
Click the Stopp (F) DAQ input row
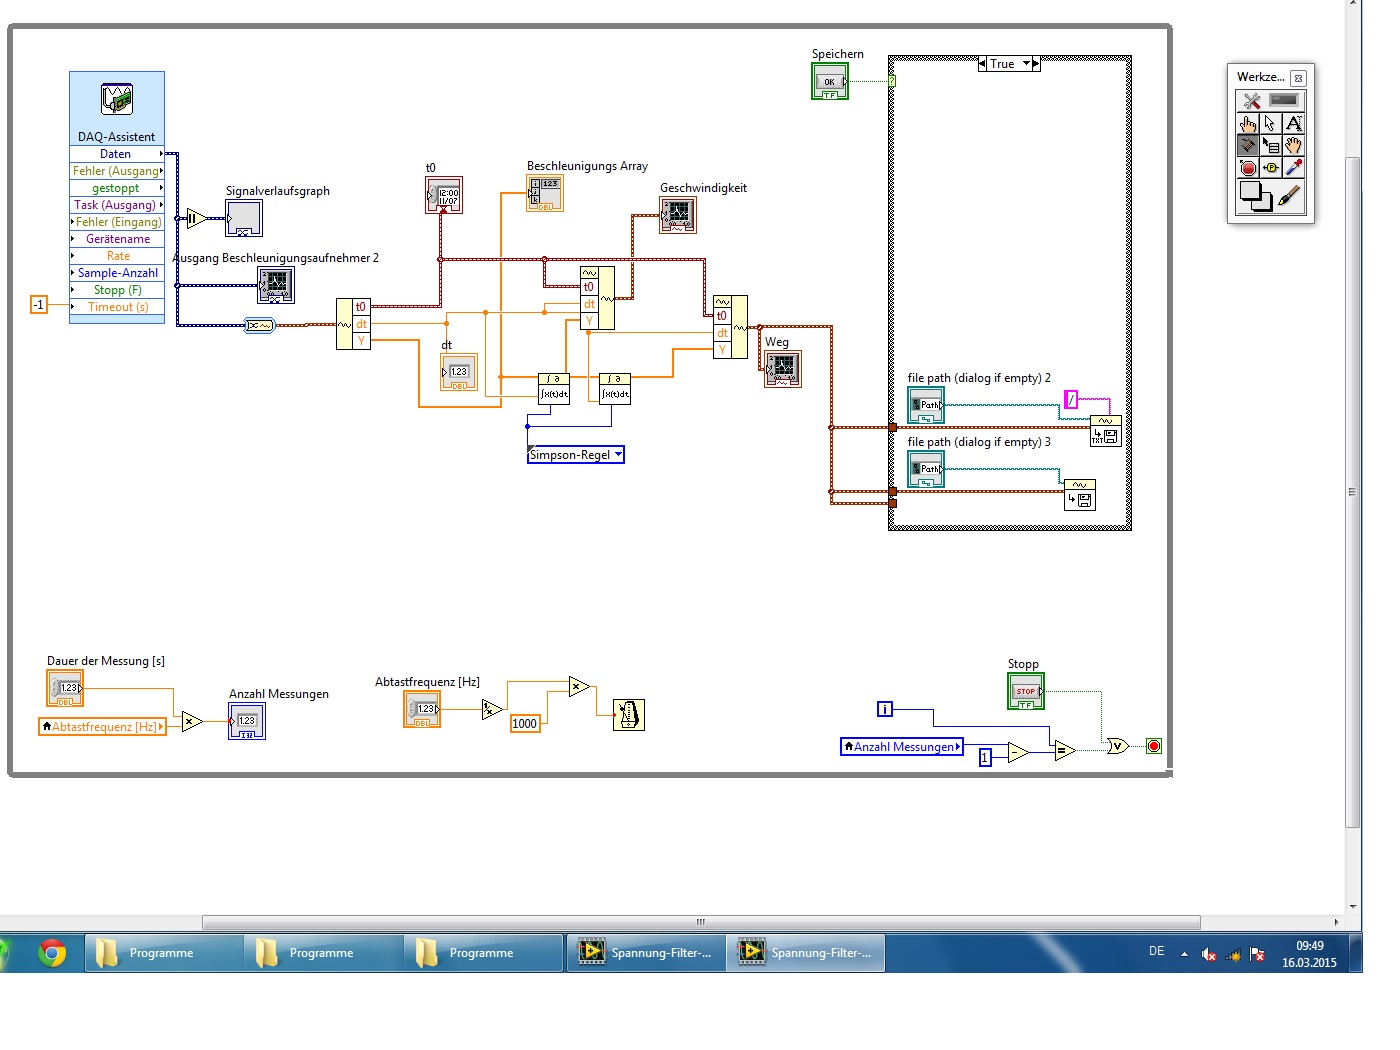tap(116, 290)
